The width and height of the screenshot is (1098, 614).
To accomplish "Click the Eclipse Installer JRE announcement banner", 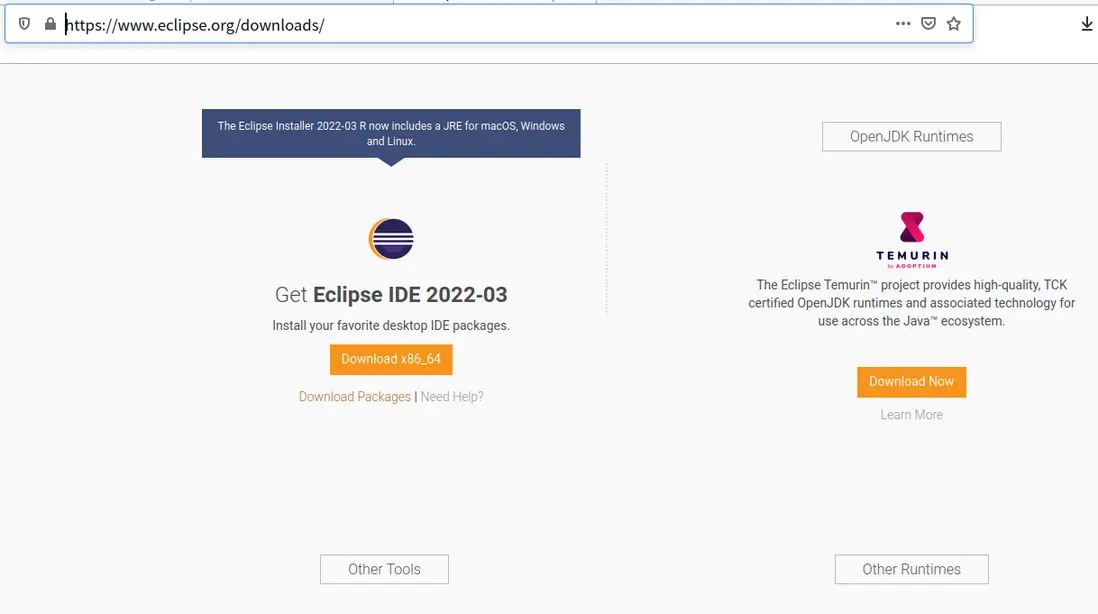I will 391,134.
